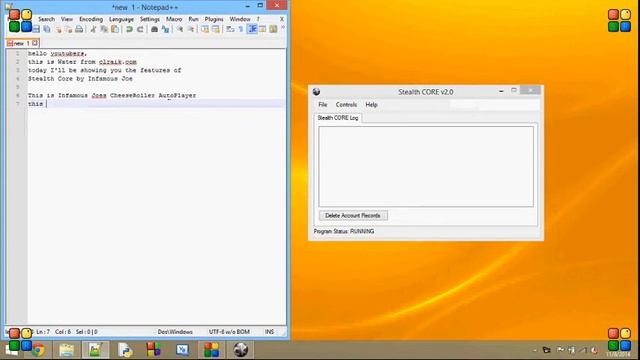The height and width of the screenshot is (360, 640).
Task: Open the Help menu in Stealth CORE
Action: tap(371, 105)
